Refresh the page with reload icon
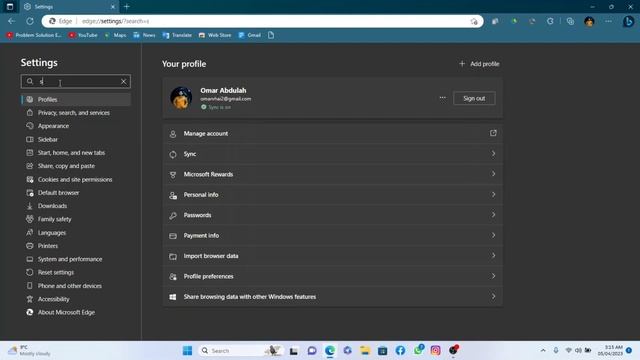The width and height of the screenshot is (640, 360). [30, 21]
